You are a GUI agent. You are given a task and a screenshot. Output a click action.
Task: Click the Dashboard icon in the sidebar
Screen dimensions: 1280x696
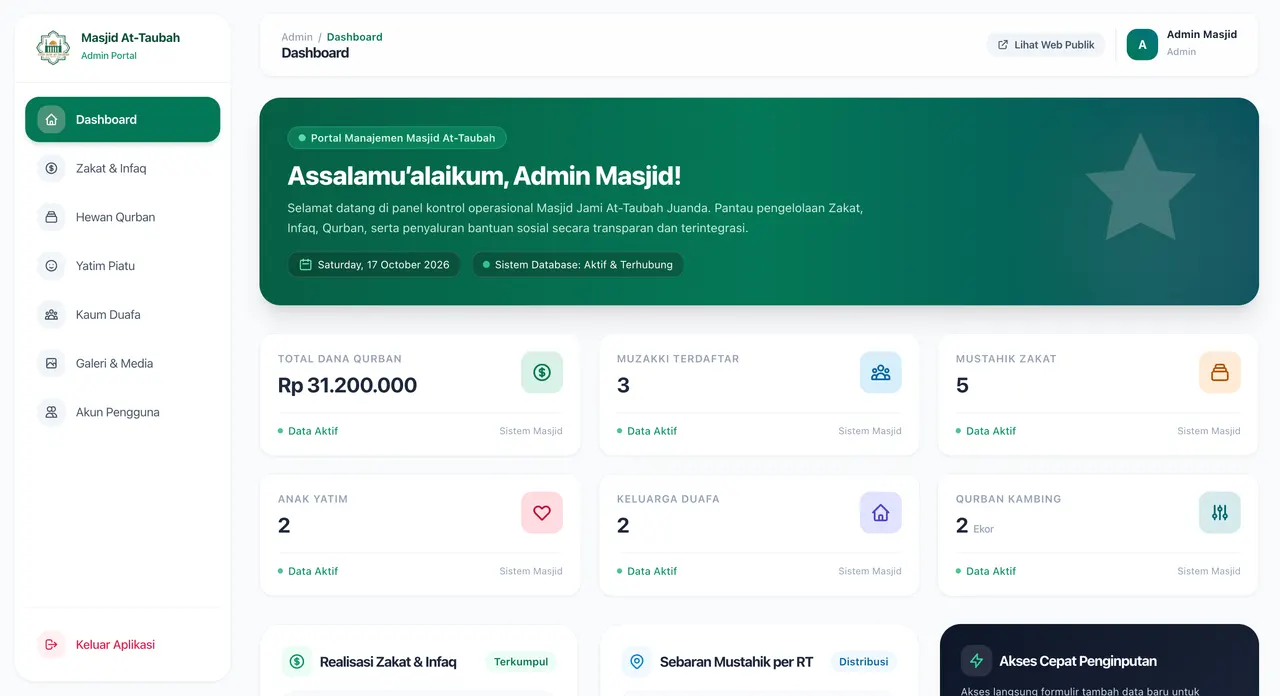51,119
